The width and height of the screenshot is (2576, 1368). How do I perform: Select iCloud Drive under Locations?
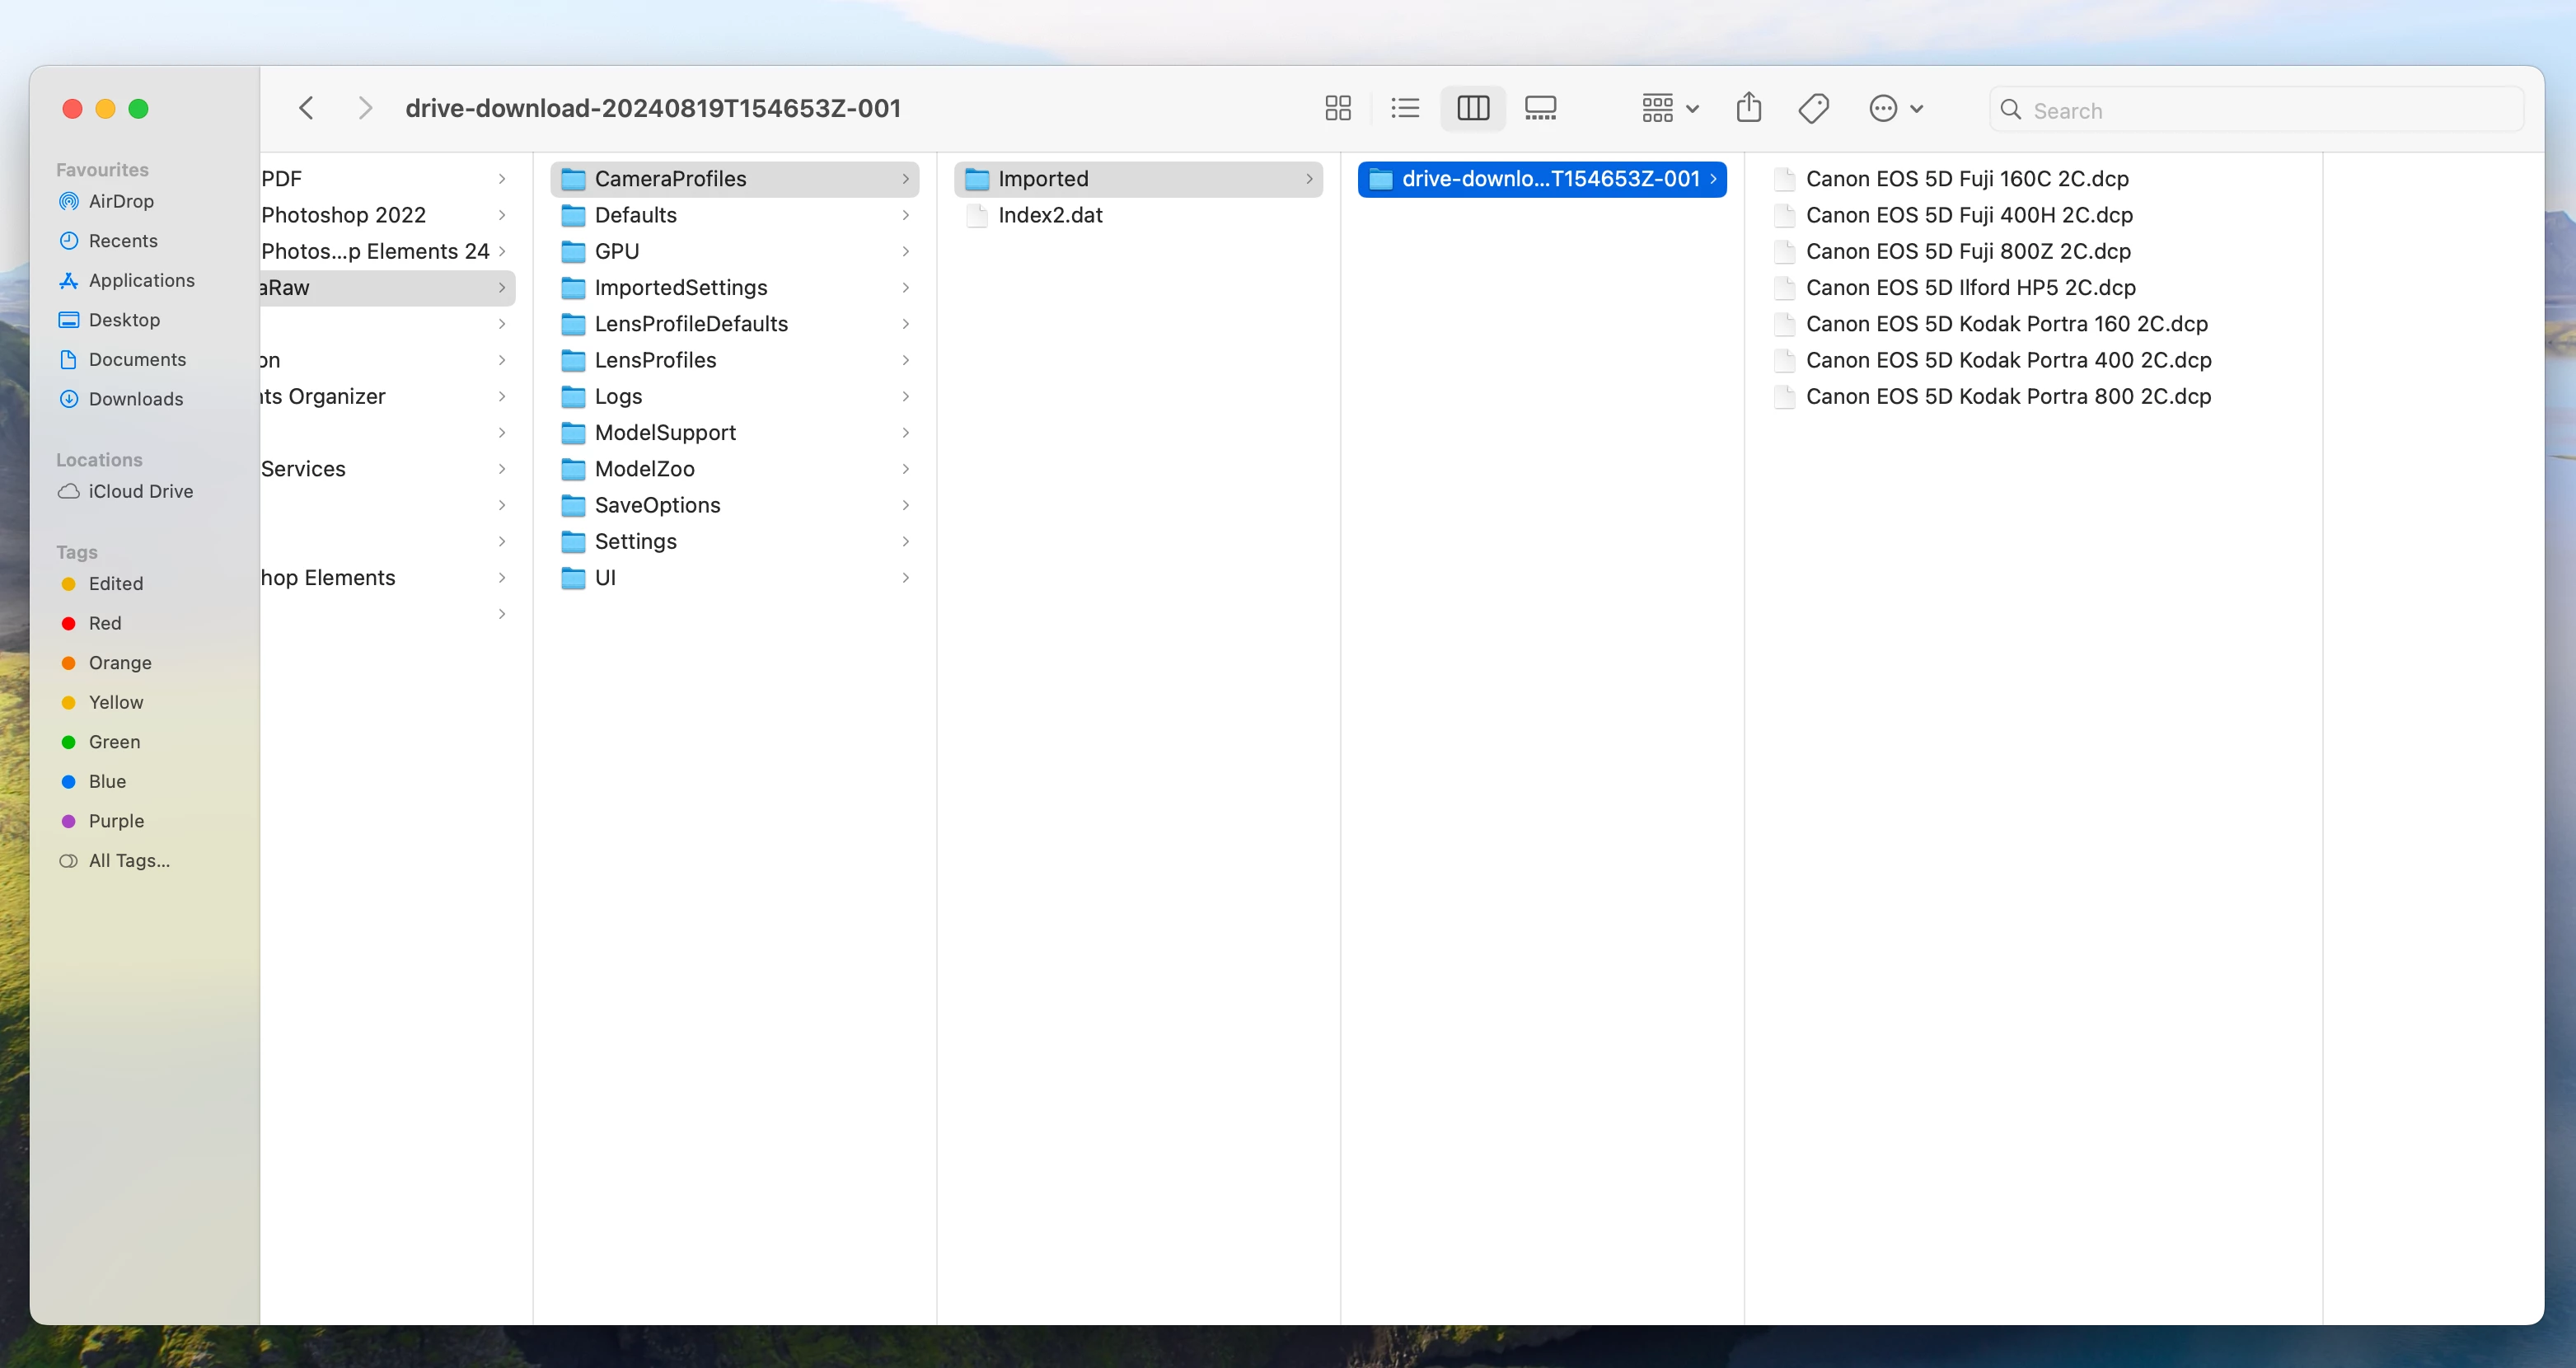[x=140, y=491]
